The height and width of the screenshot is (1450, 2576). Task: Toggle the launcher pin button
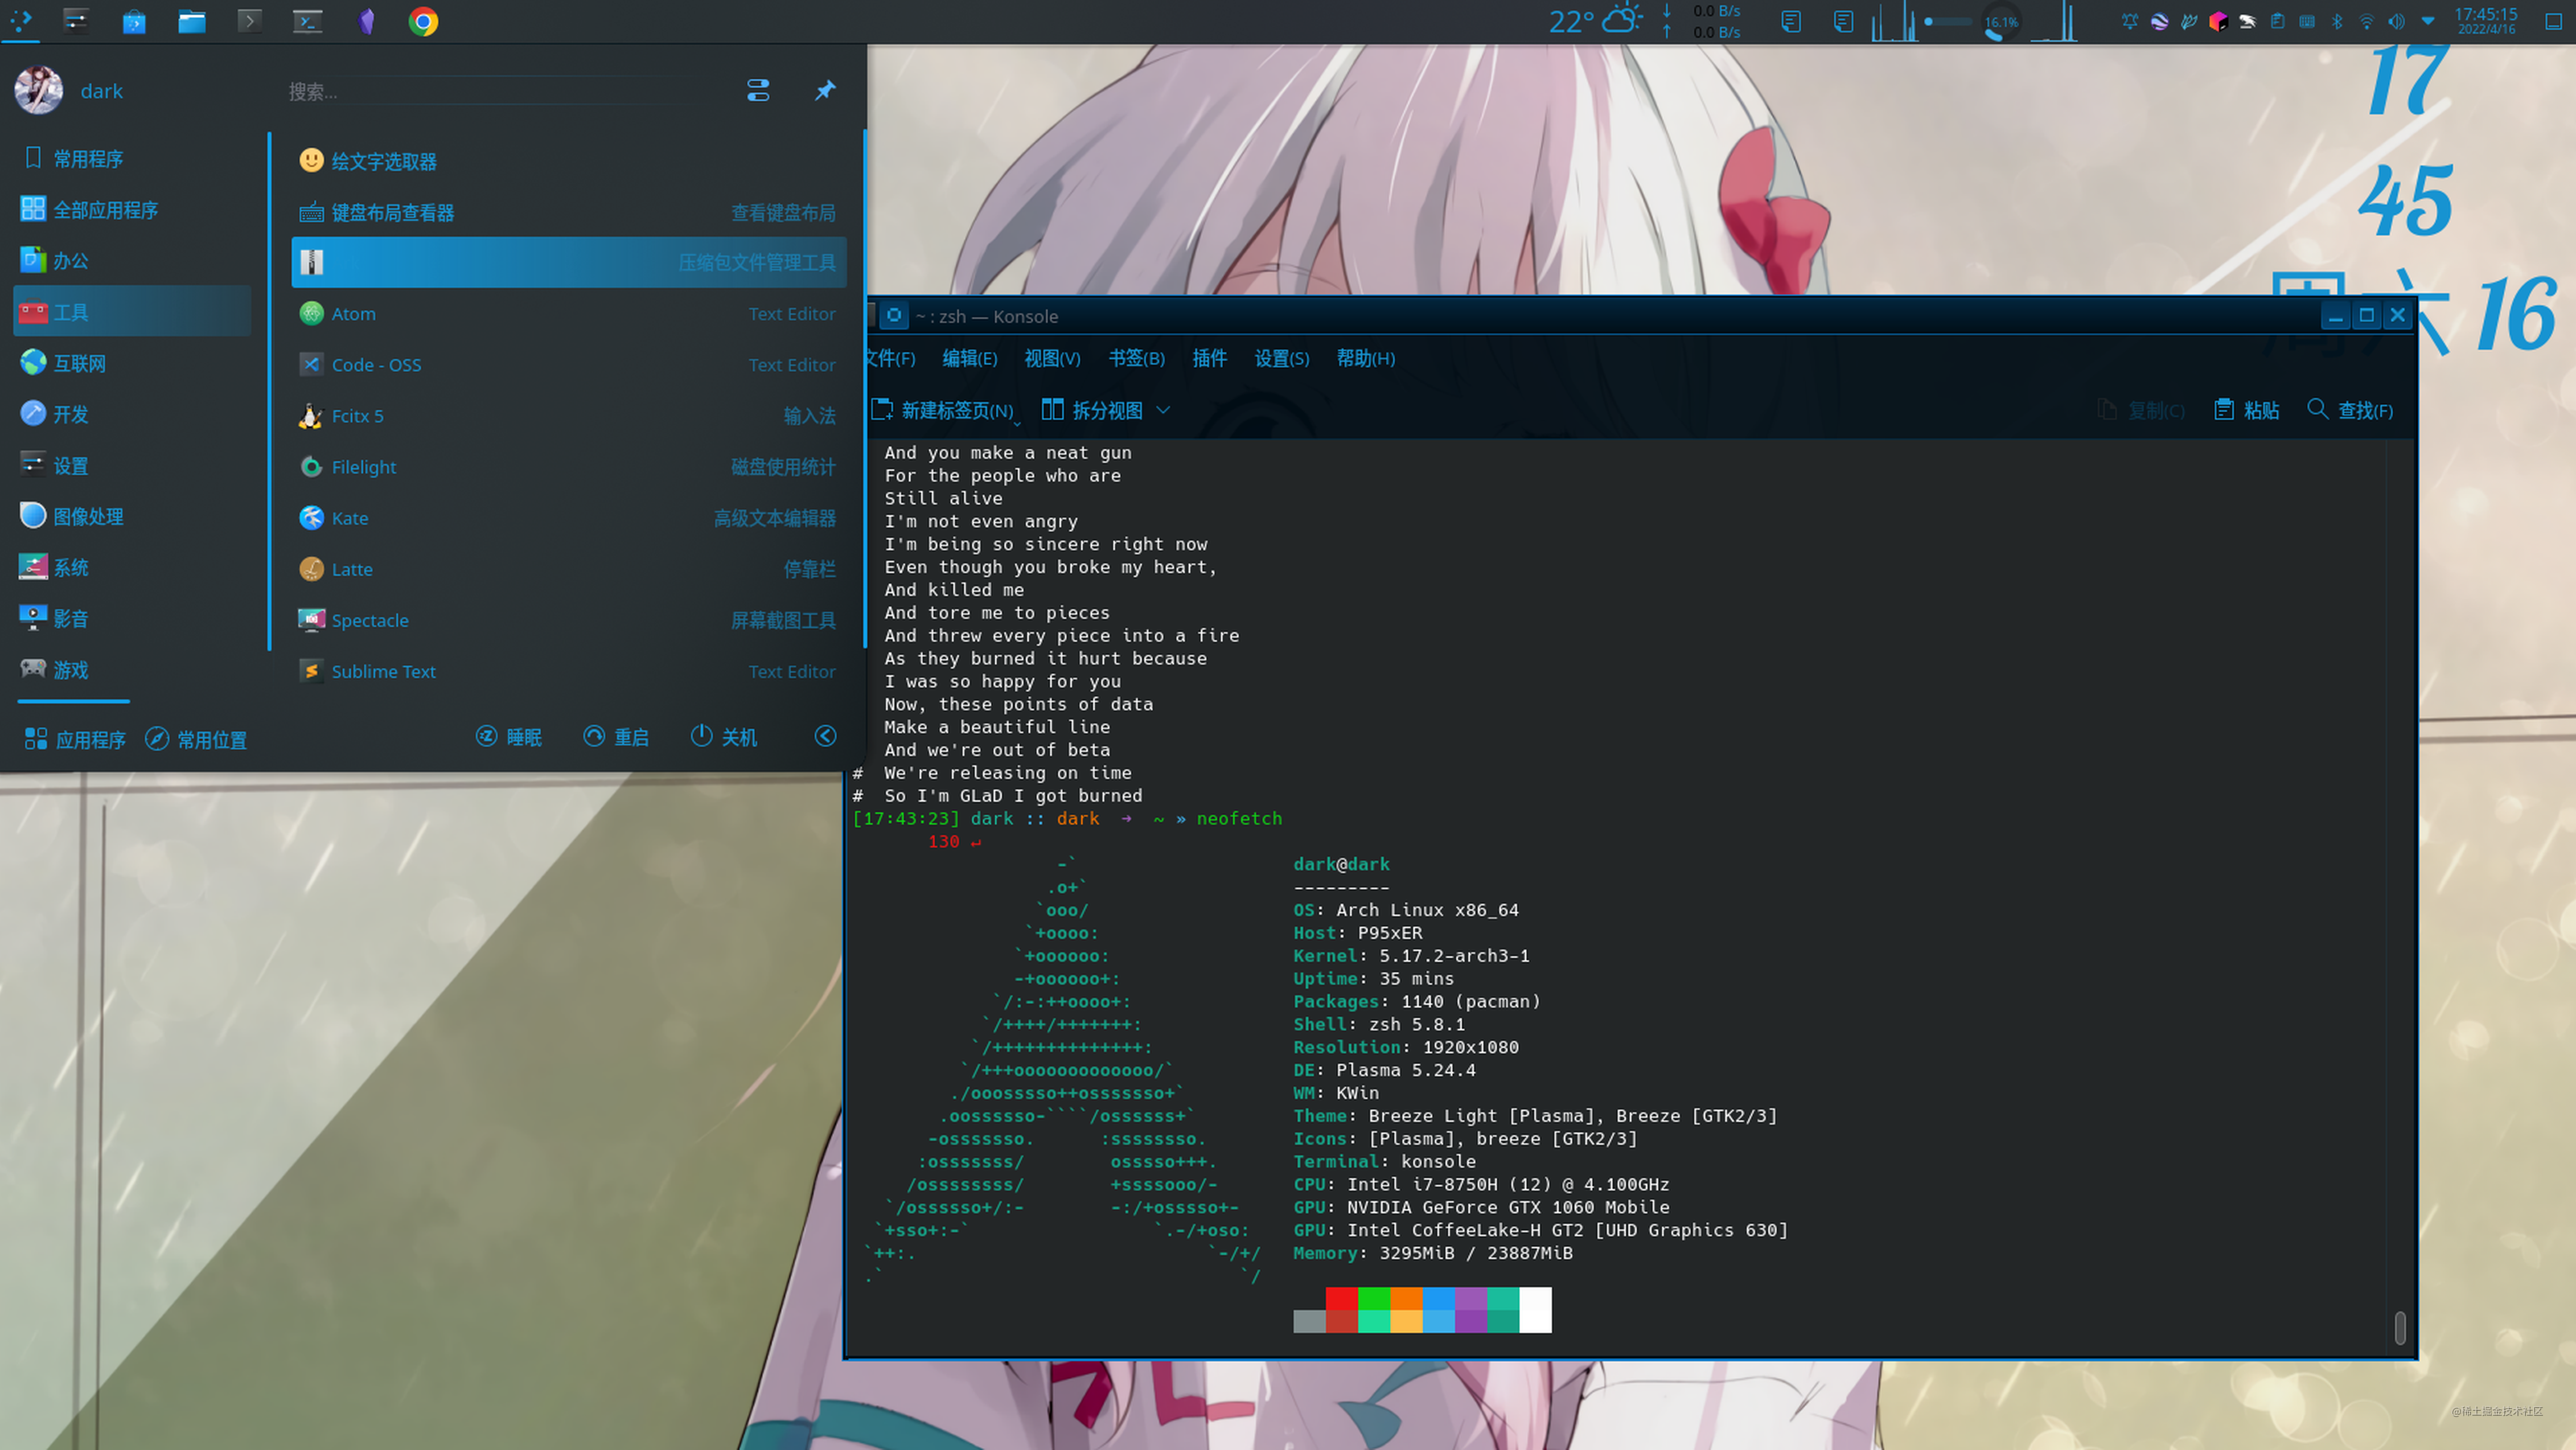pyautogui.click(x=825, y=90)
